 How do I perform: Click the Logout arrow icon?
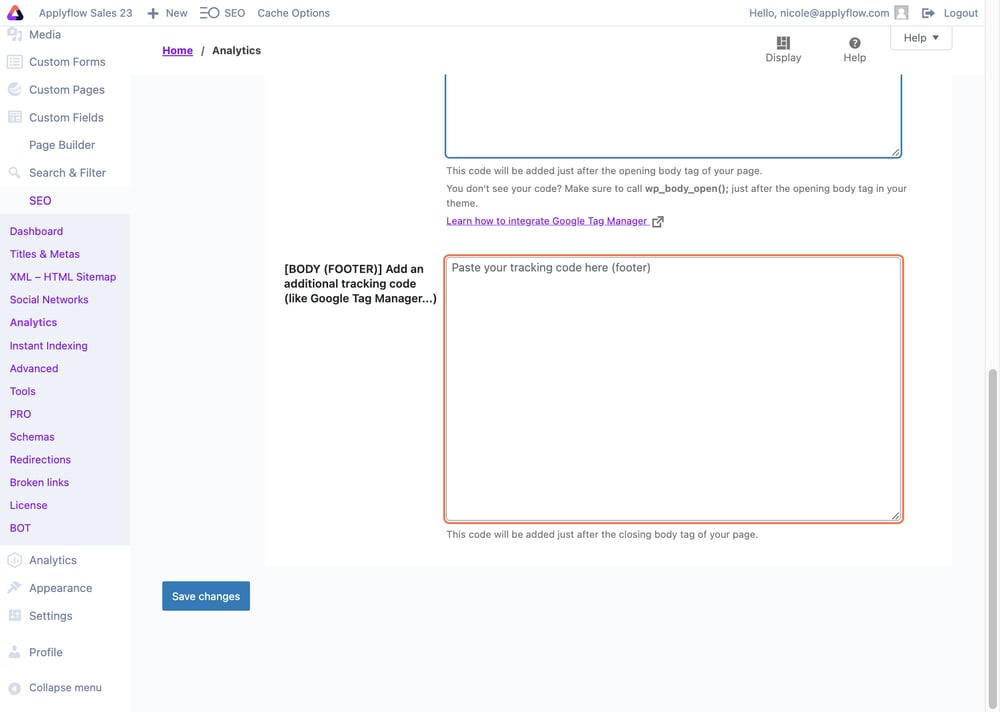coord(928,13)
